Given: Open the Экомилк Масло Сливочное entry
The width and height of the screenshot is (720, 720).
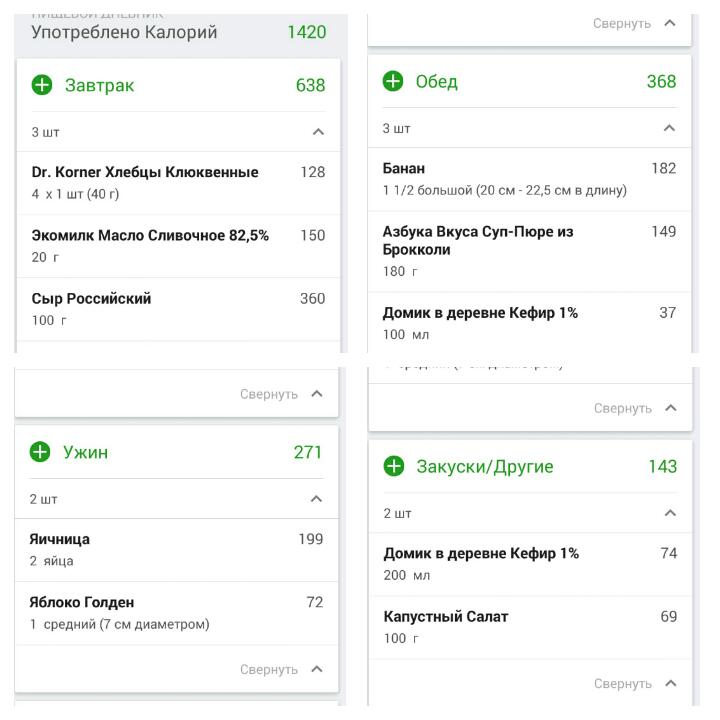Looking at the screenshot, I should 150,246.
